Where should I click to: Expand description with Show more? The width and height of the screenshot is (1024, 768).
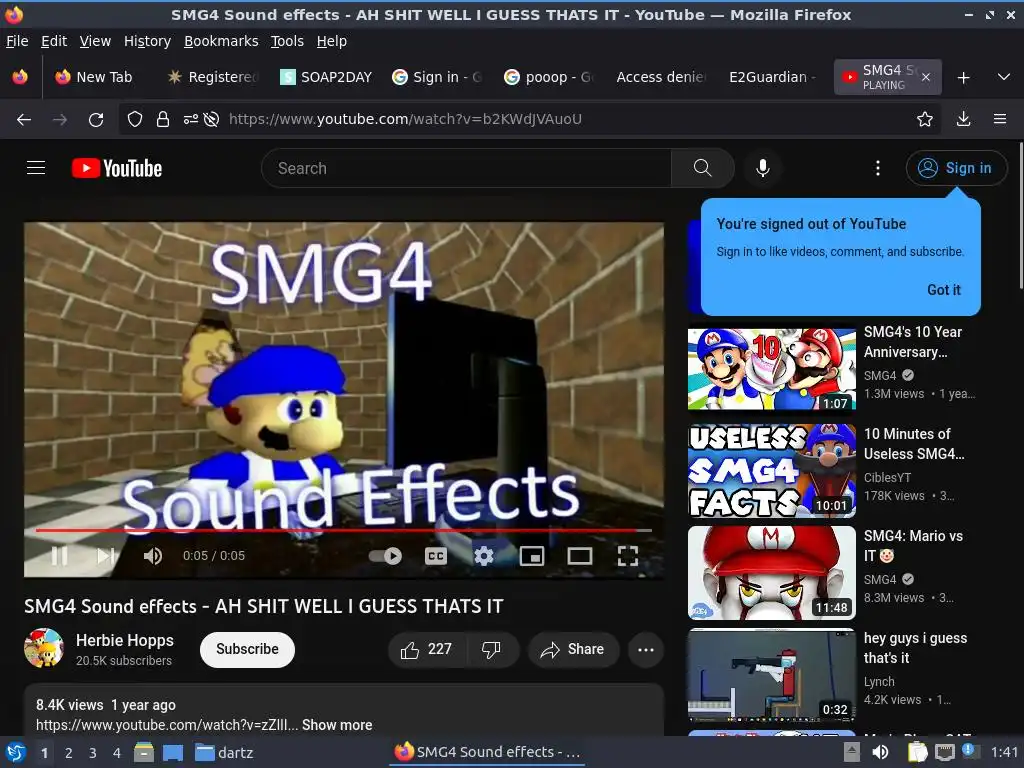point(337,725)
